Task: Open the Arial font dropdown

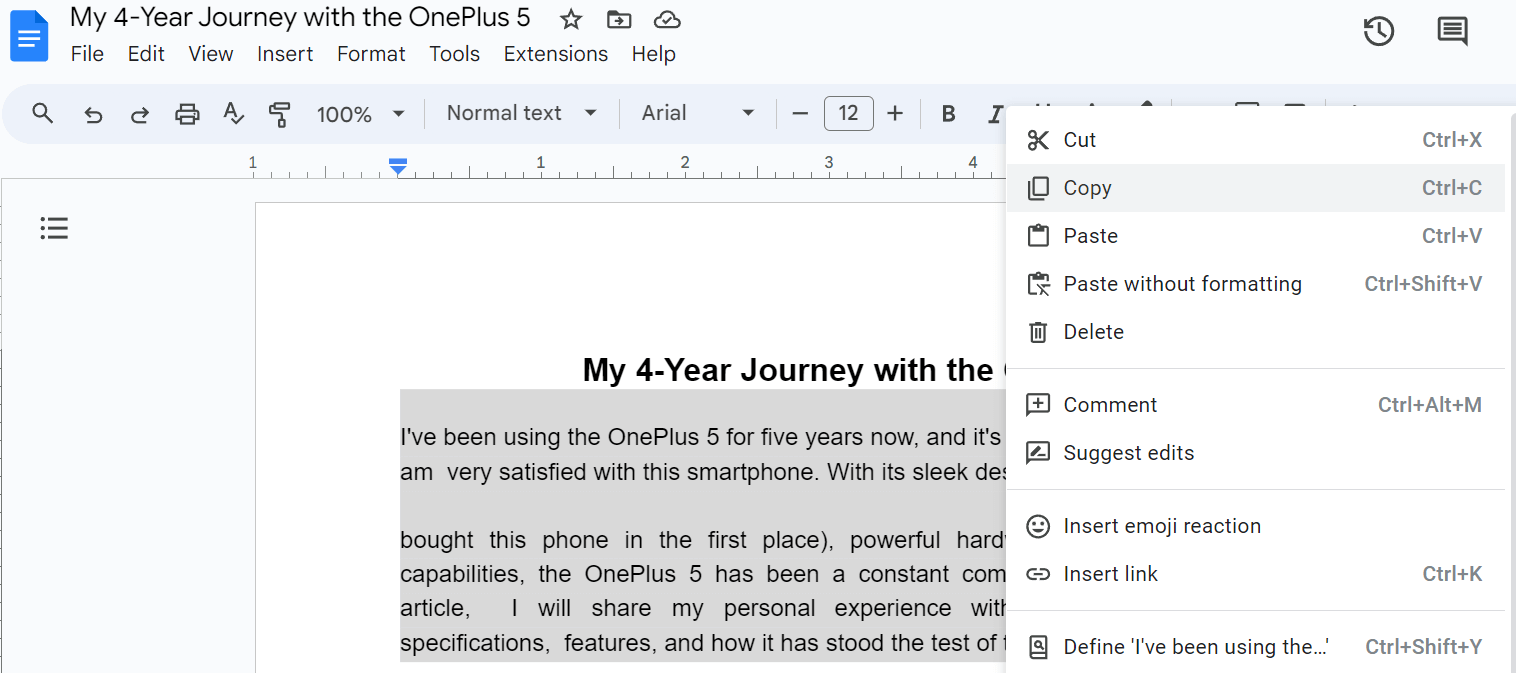Action: coord(697,113)
